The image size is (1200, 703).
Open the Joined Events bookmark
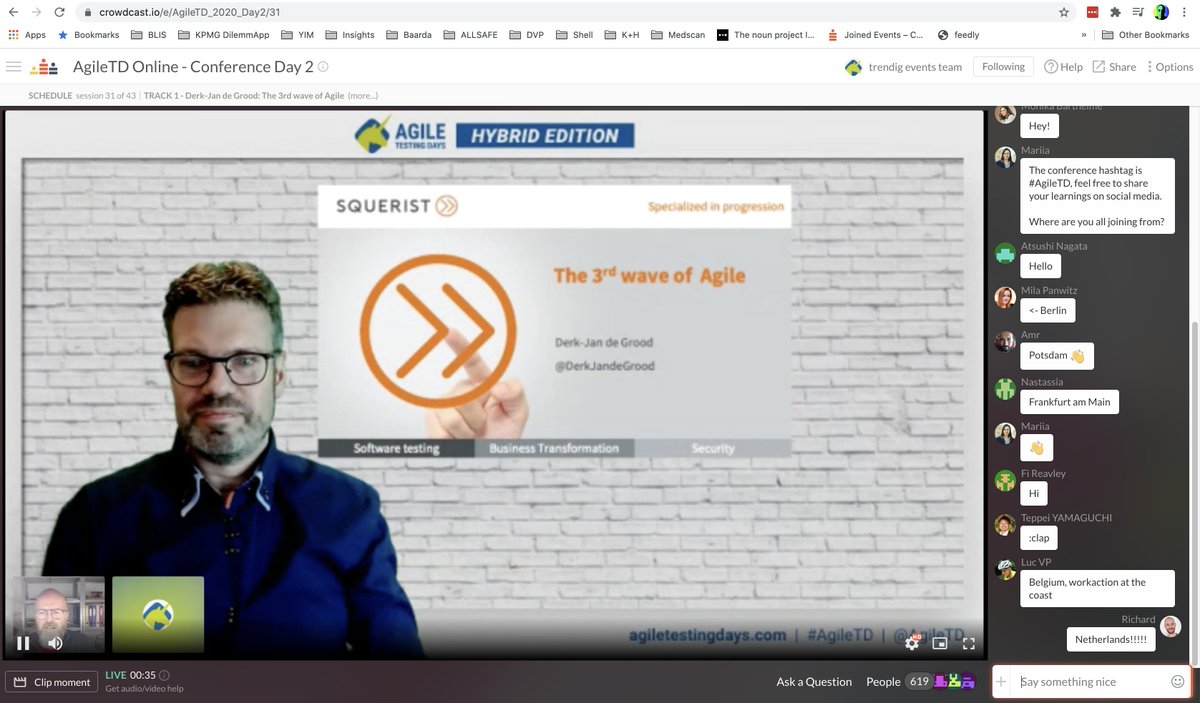pyautogui.click(x=875, y=35)
